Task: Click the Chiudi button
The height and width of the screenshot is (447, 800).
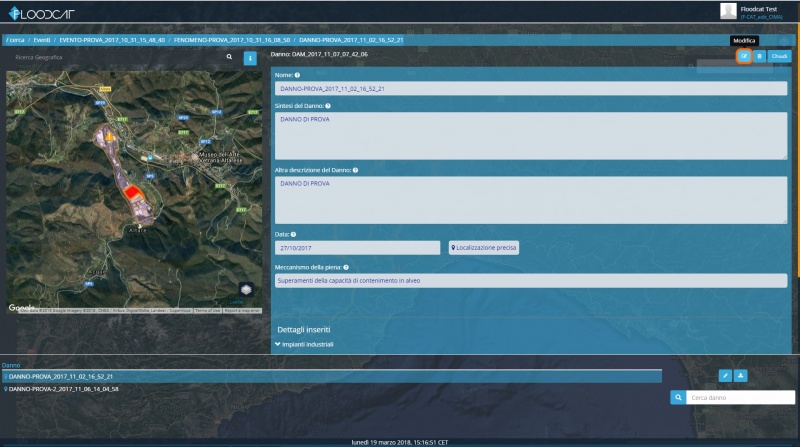Action: [779, 56]
